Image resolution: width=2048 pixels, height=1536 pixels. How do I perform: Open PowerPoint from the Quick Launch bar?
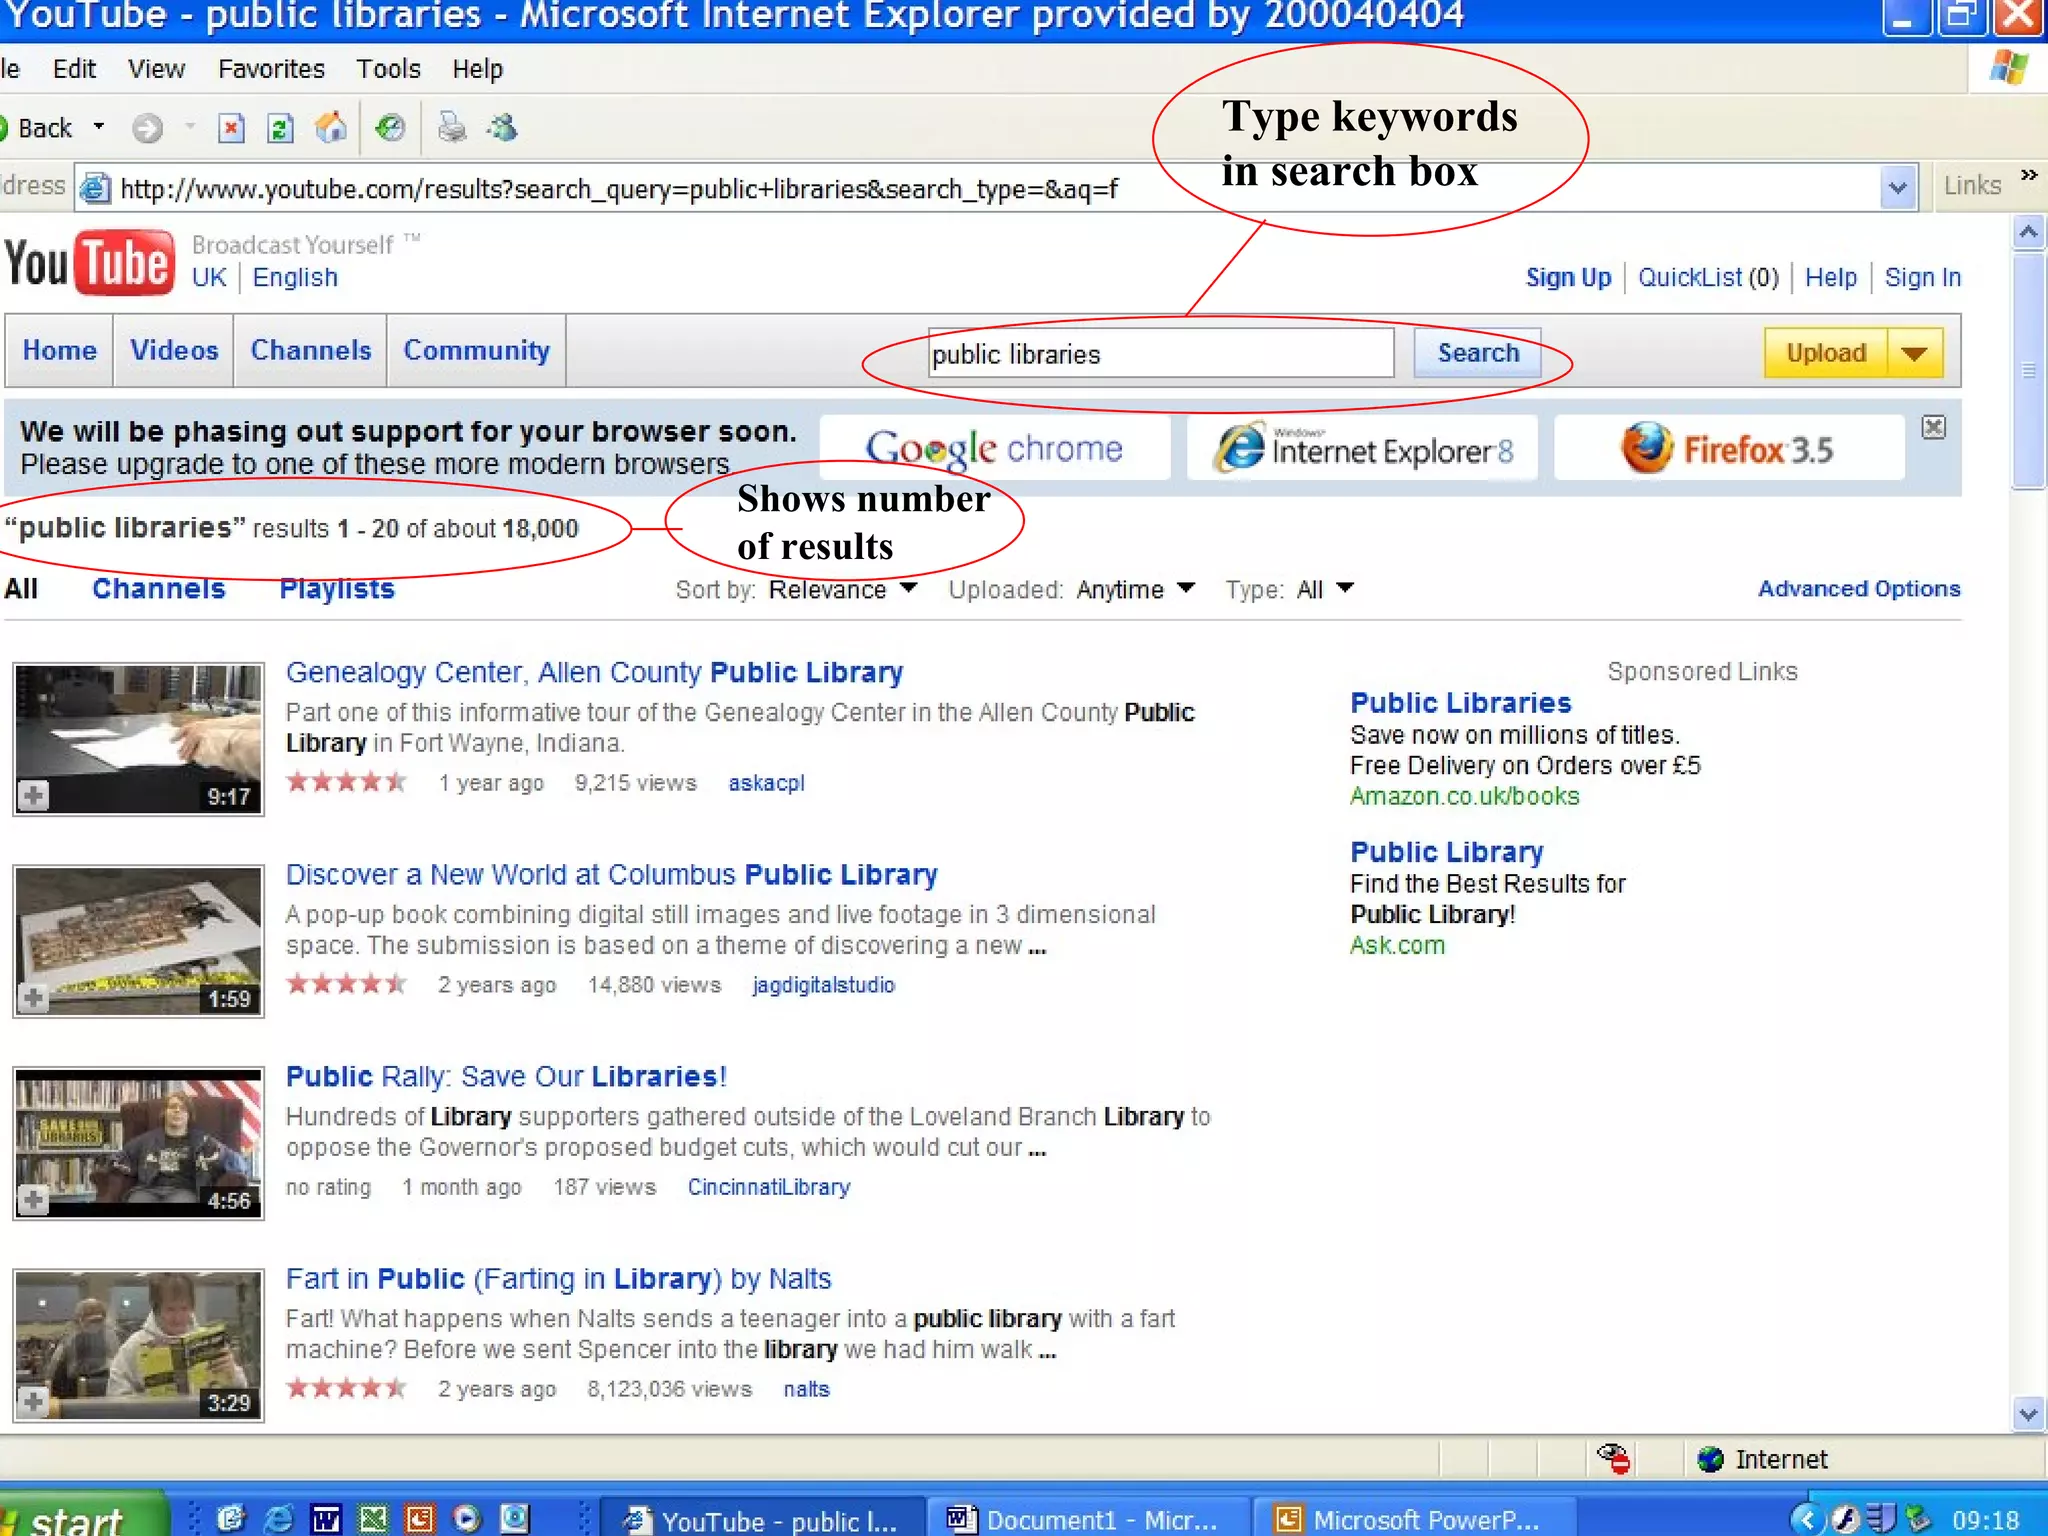[x=420, y=1519]
